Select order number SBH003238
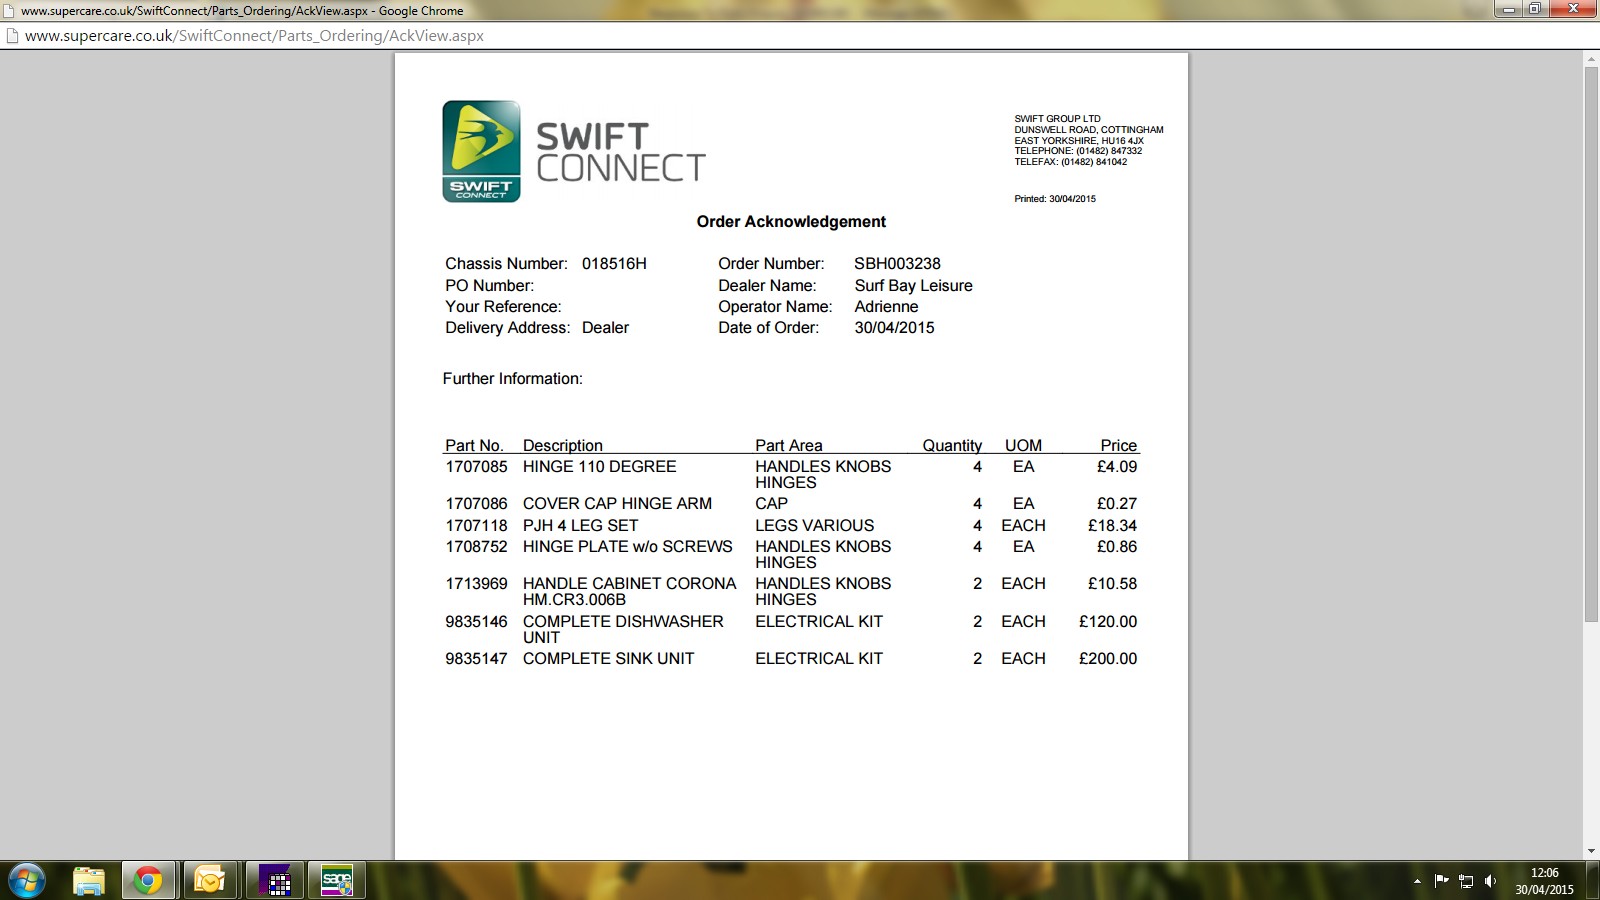The width and height of the screenshot is (1600, 900). [x=897, y=264]
